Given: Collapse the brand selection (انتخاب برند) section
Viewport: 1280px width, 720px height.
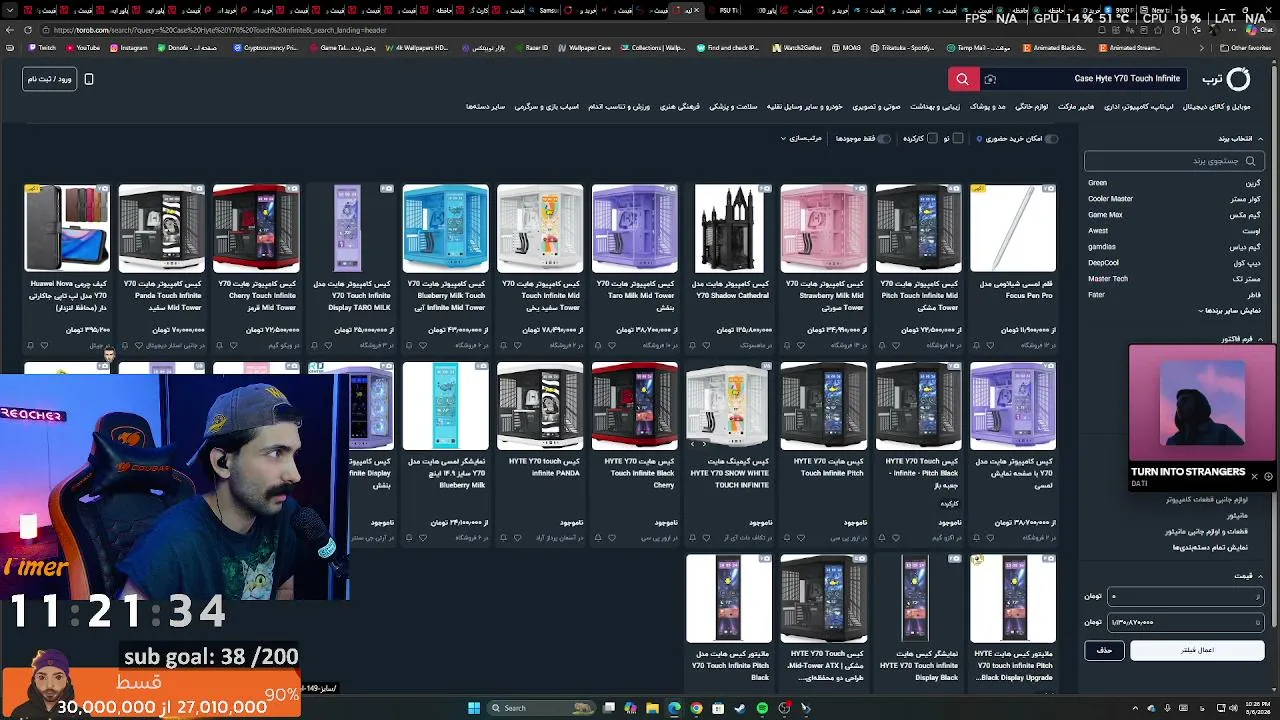Looking at the screenshot, I should (x=1240, y=138).
